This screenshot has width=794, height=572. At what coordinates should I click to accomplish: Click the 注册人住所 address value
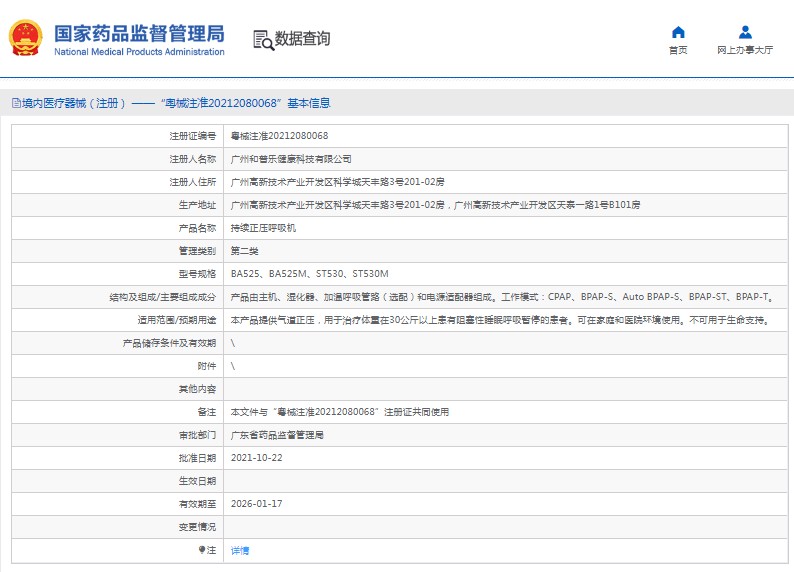click(x=337, y=182)
